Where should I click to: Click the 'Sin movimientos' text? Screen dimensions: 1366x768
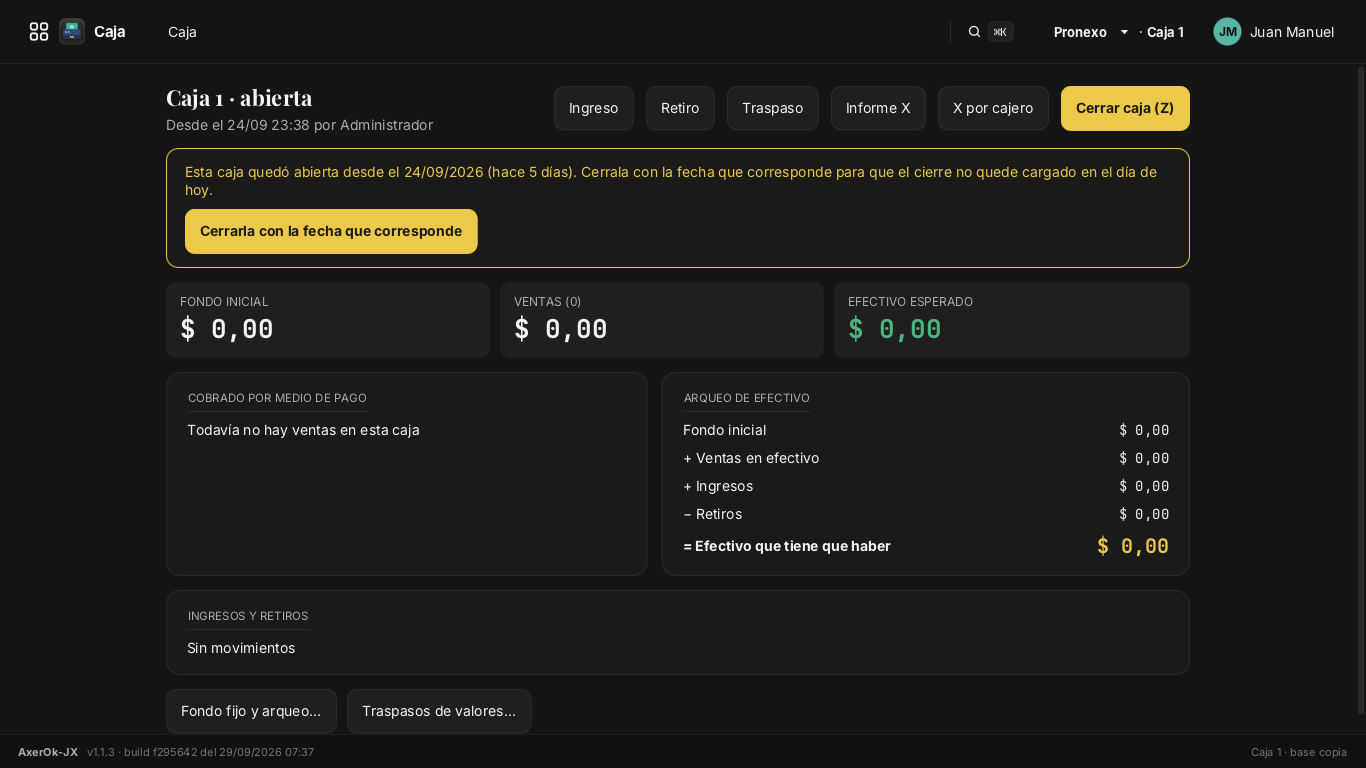(x=241, y=648)
